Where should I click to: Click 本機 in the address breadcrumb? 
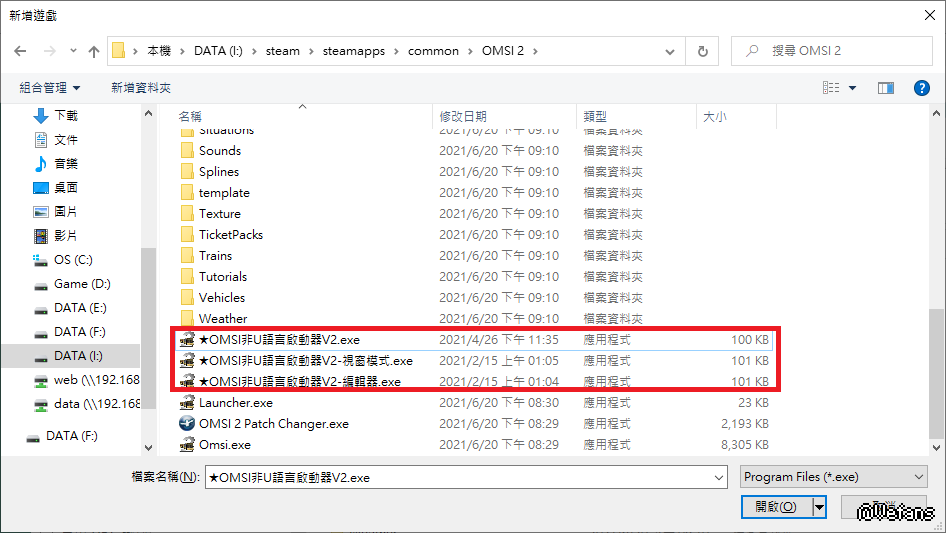pos(159,51)
